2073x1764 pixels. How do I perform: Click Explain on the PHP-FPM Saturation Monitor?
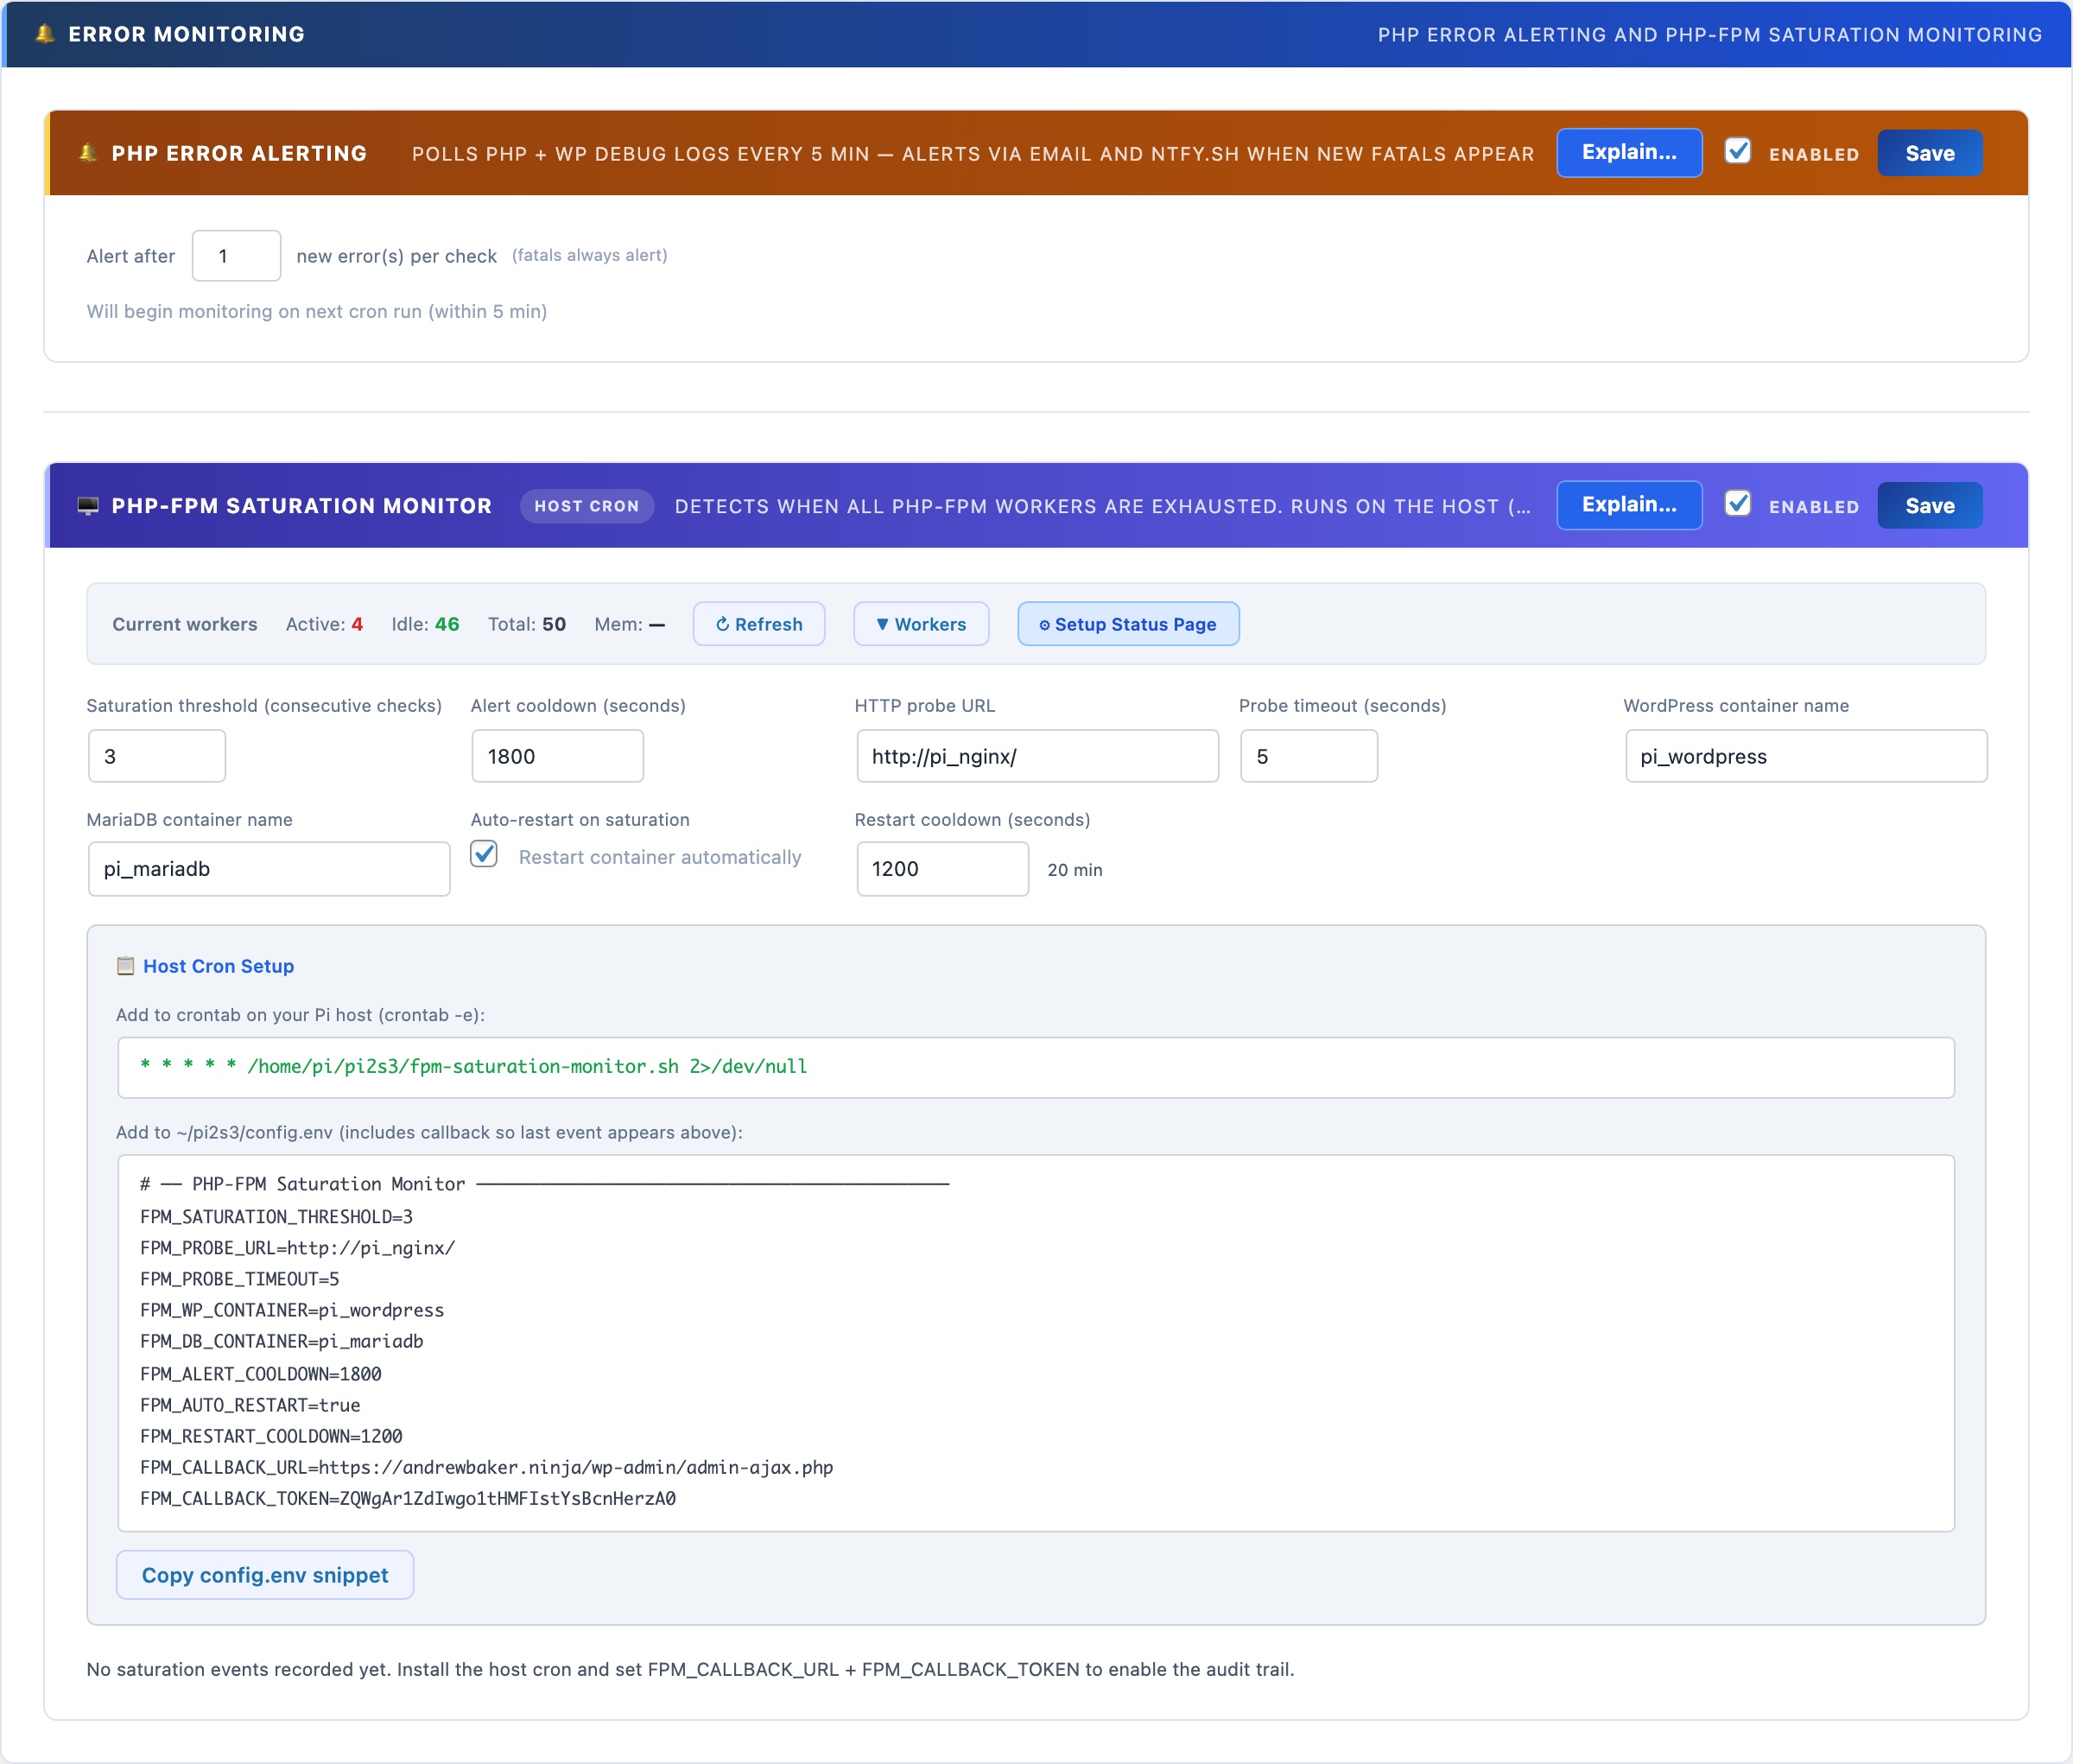pyautogui.click(x=1629, y=504)
